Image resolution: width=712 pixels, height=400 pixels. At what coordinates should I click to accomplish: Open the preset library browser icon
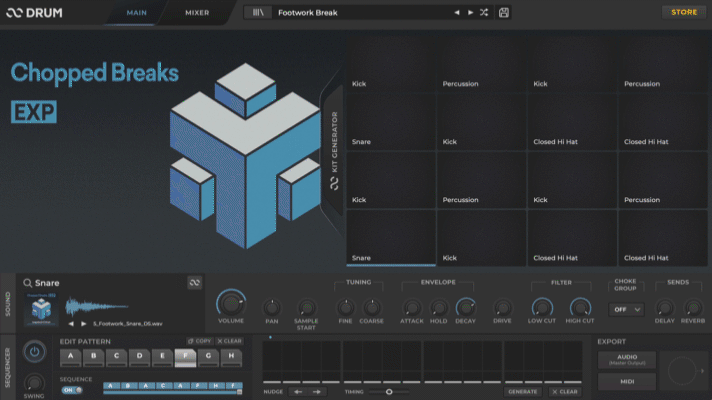click(x=257, y=13)
